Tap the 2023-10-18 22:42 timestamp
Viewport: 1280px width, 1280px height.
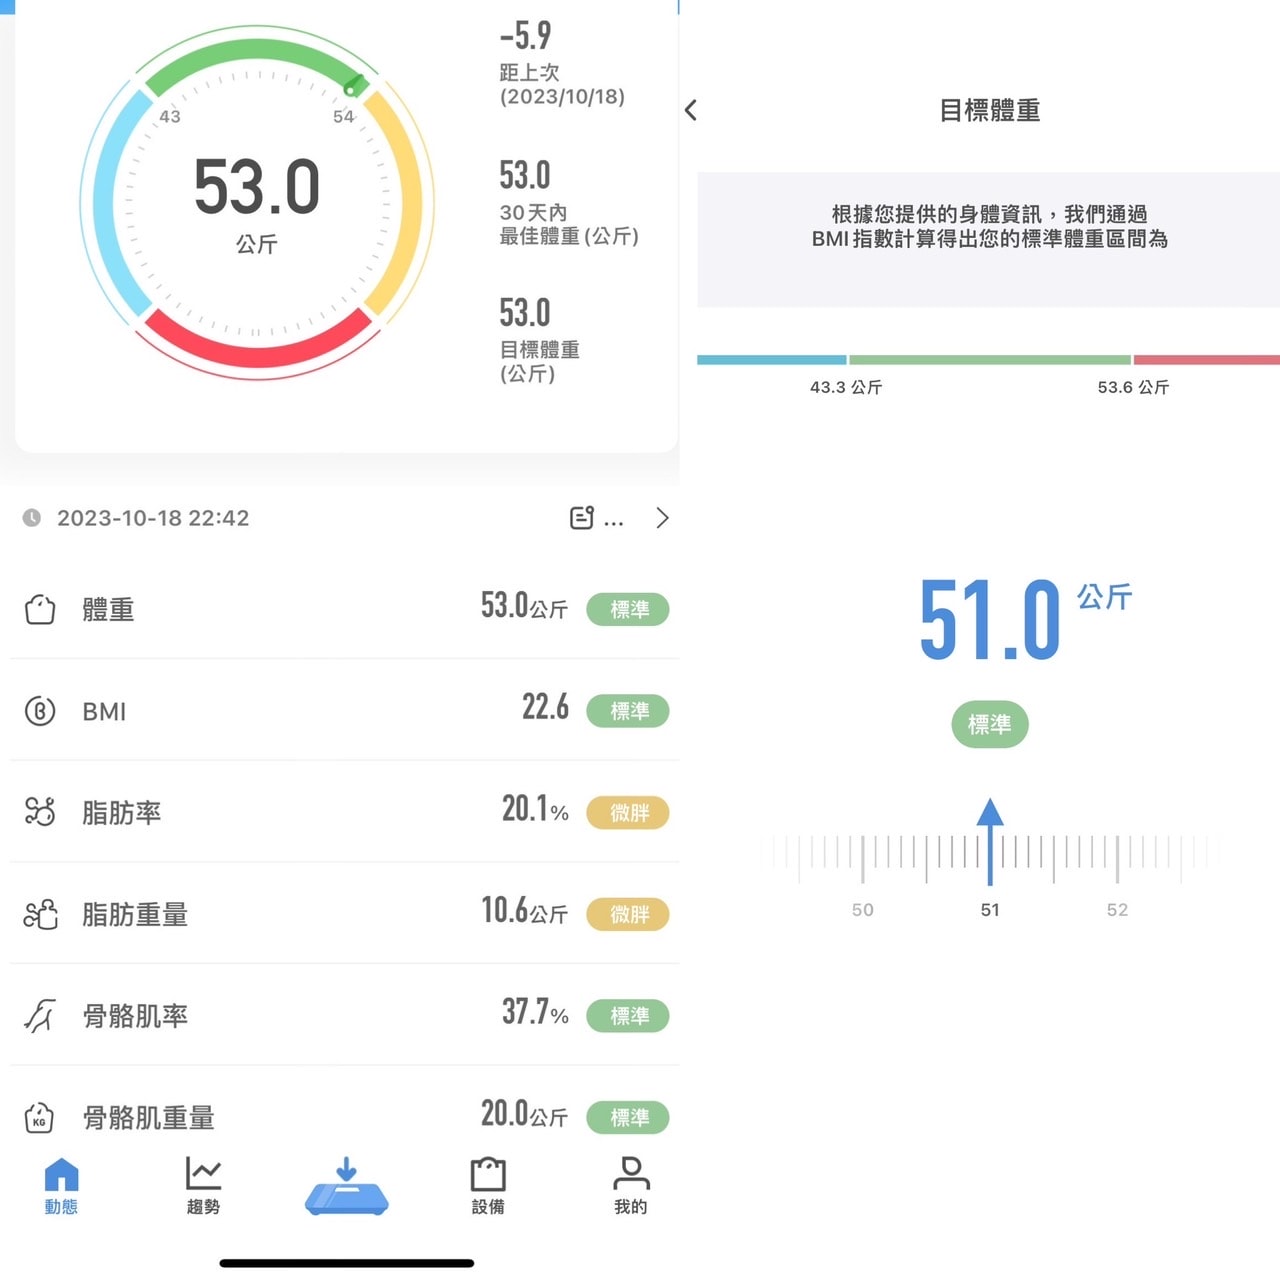click(x=153, y=518)
